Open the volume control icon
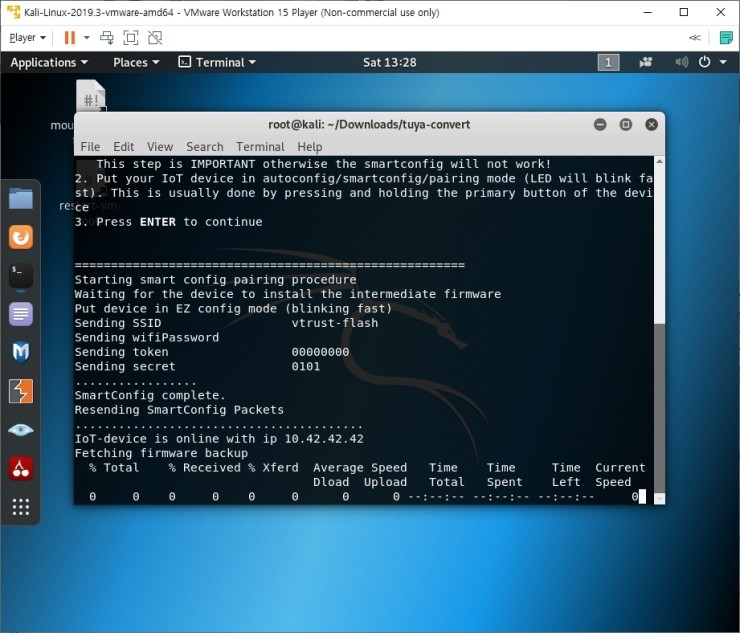Viewport: 740px width, 633px height. [681, 62]
